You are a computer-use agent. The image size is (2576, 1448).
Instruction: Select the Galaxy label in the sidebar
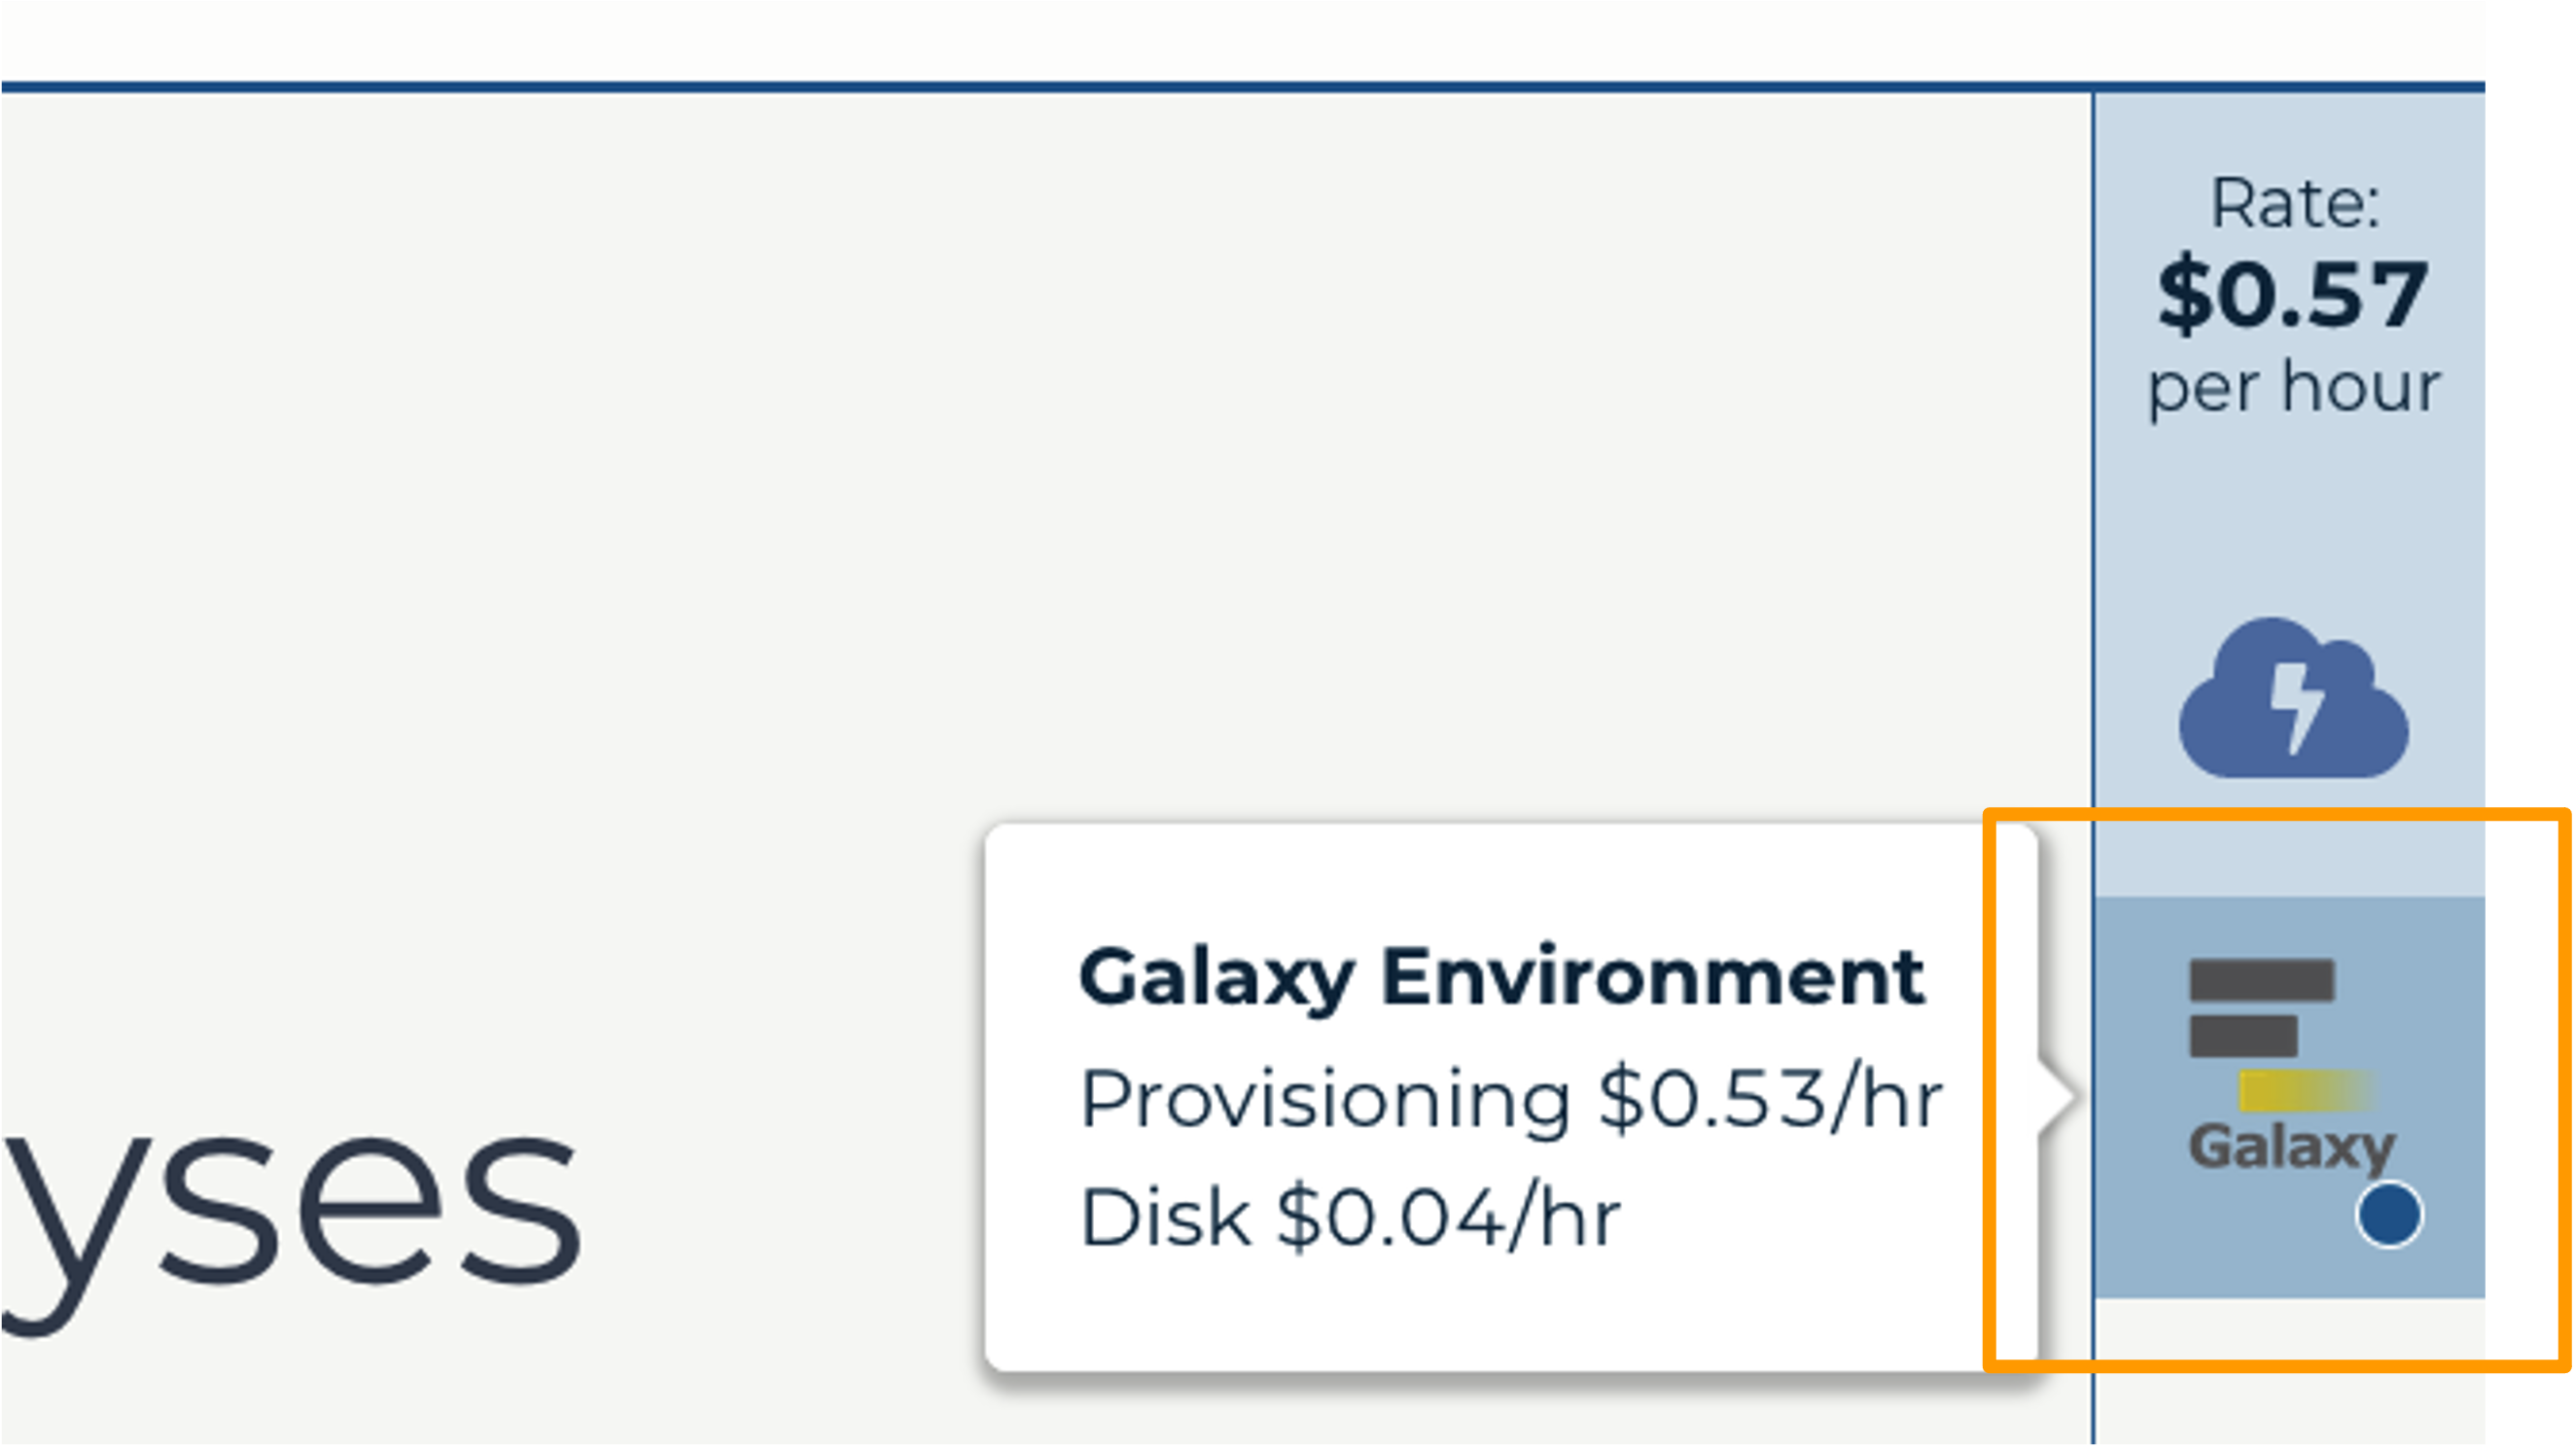[2292, 1146]
